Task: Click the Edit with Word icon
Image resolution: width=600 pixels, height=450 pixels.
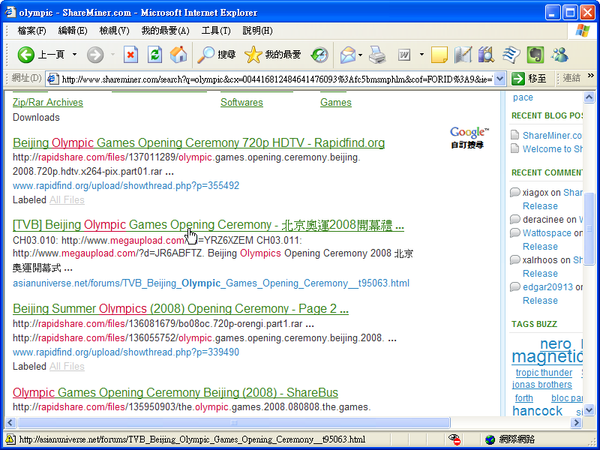Action: coord(404,55)
